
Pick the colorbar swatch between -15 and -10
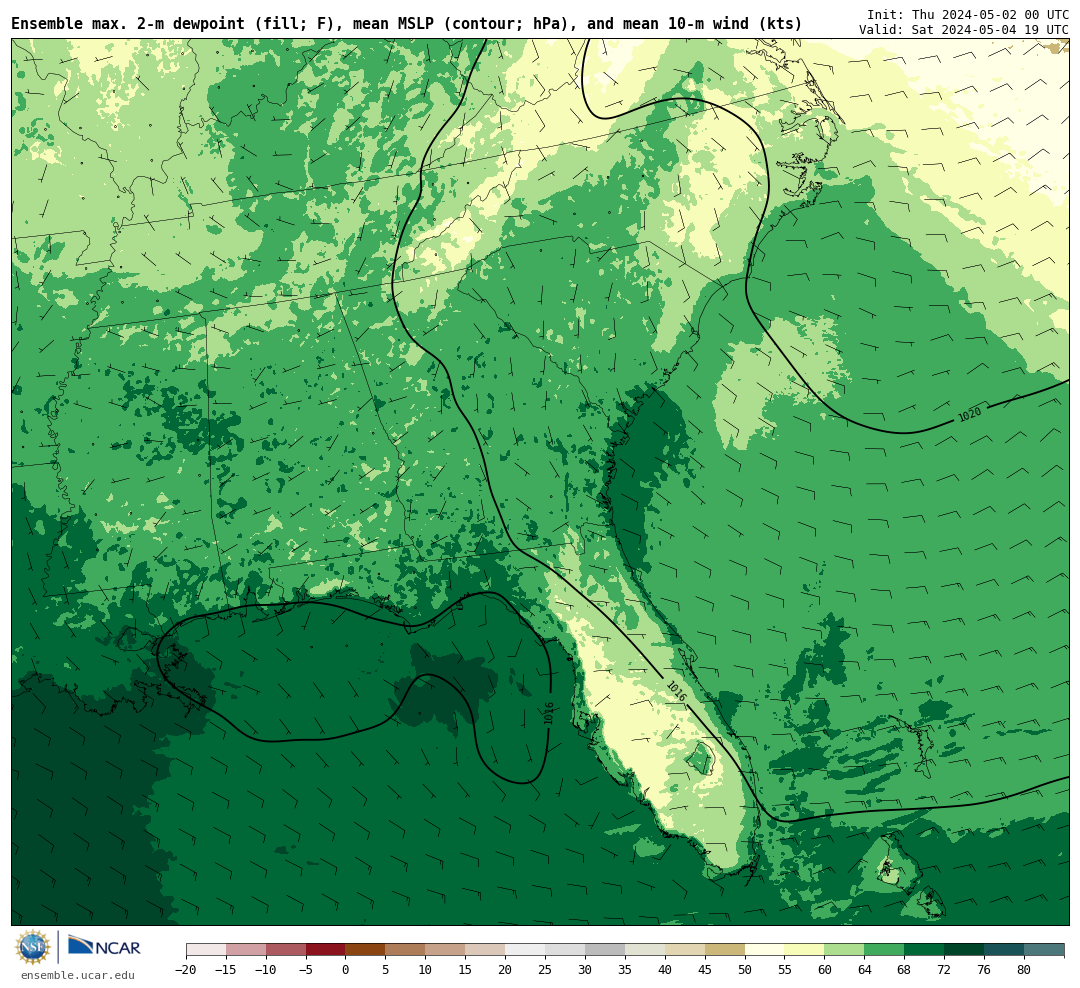[x=246, y=950]
